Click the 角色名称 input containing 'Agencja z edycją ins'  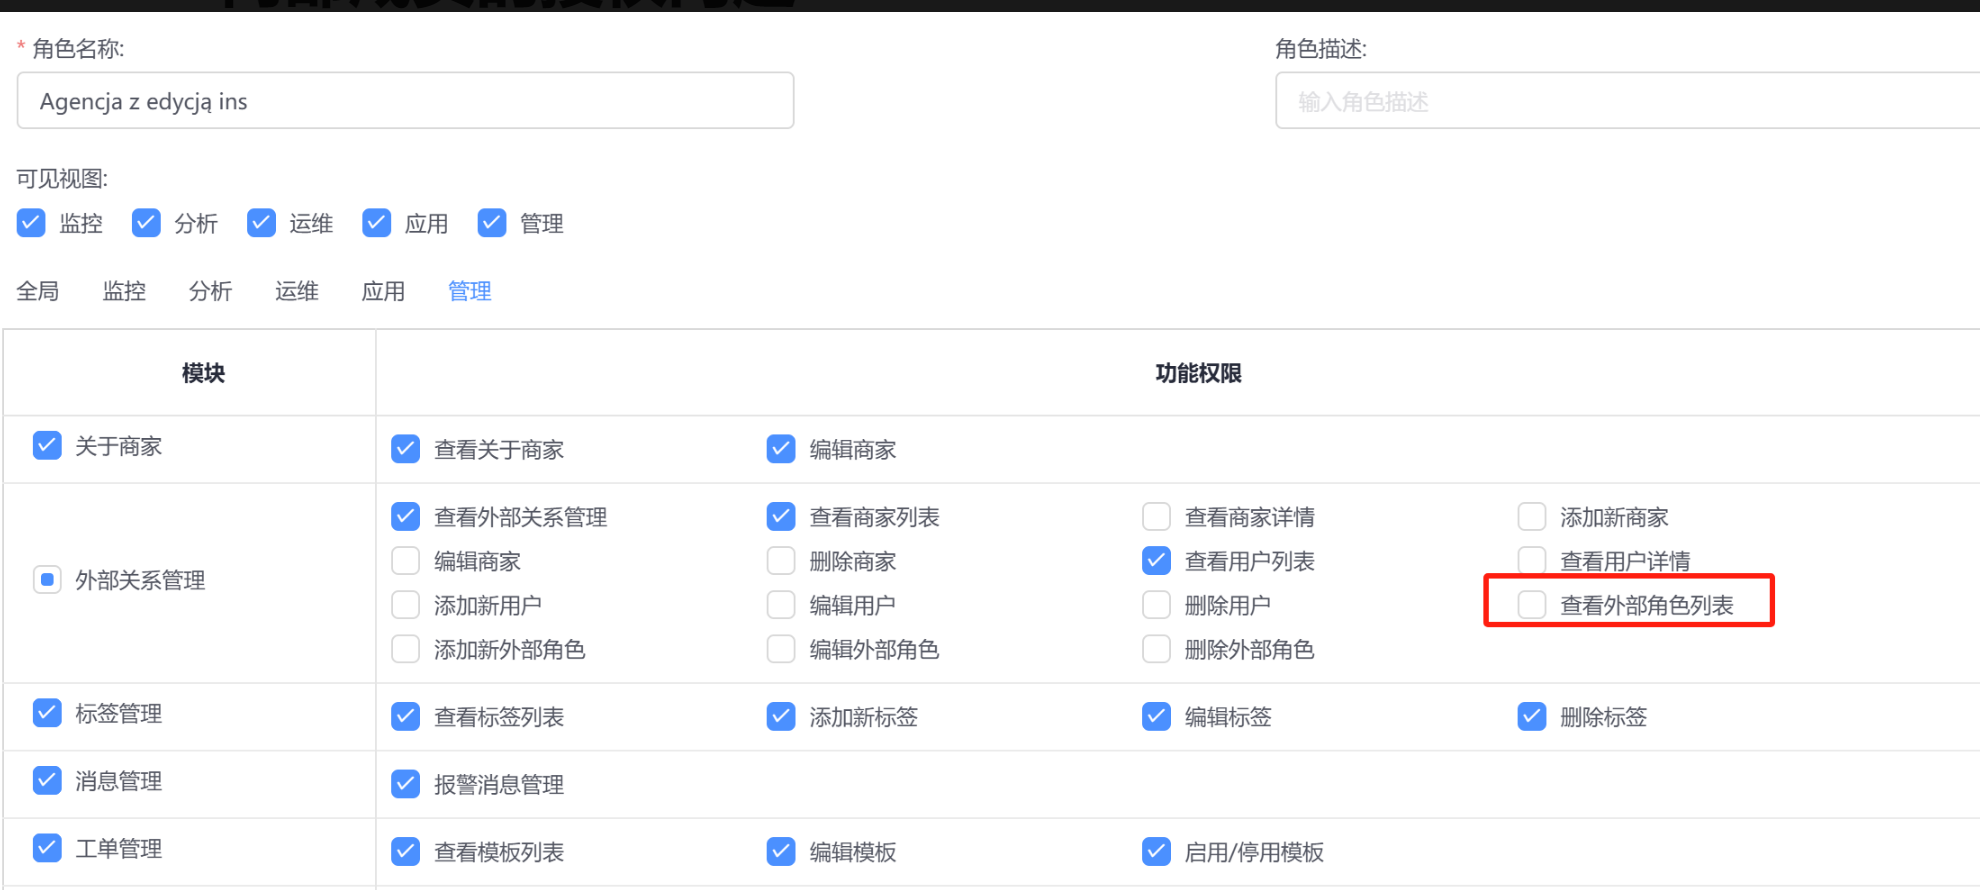405,100
